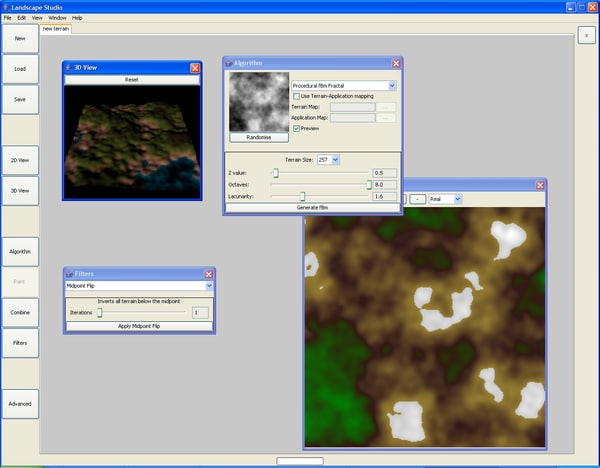The width and height of the screenshot is (600, 468).
Task: Click the Octaves slider handle
Action: click(369, 185)
